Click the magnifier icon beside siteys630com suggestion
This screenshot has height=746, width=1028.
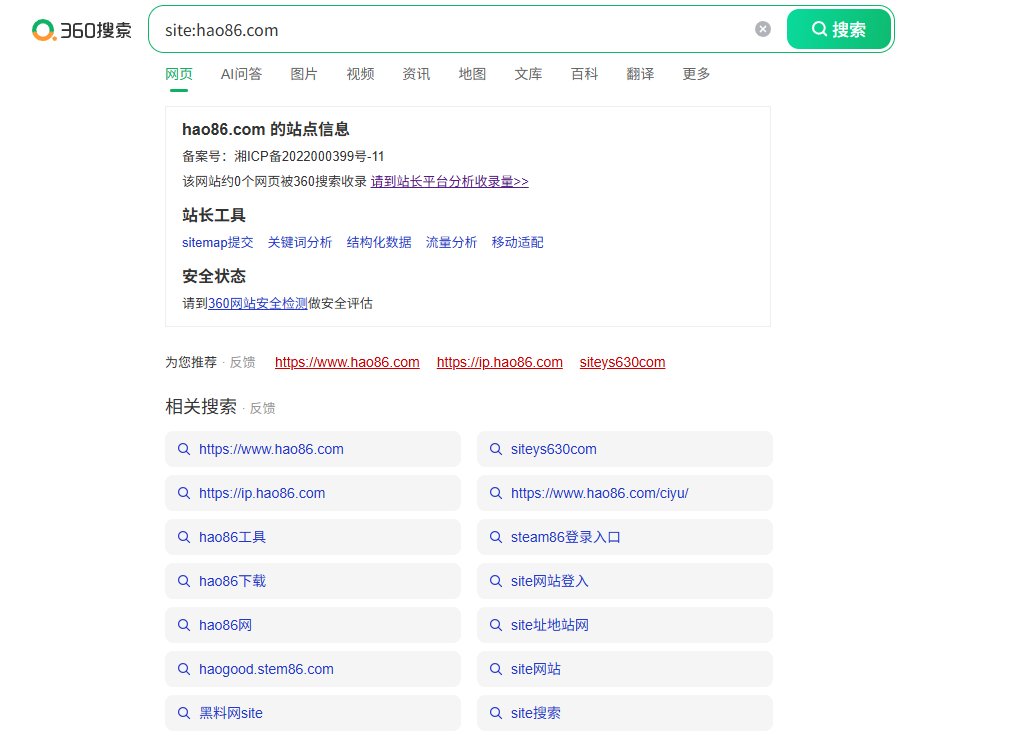pos(496,449)
